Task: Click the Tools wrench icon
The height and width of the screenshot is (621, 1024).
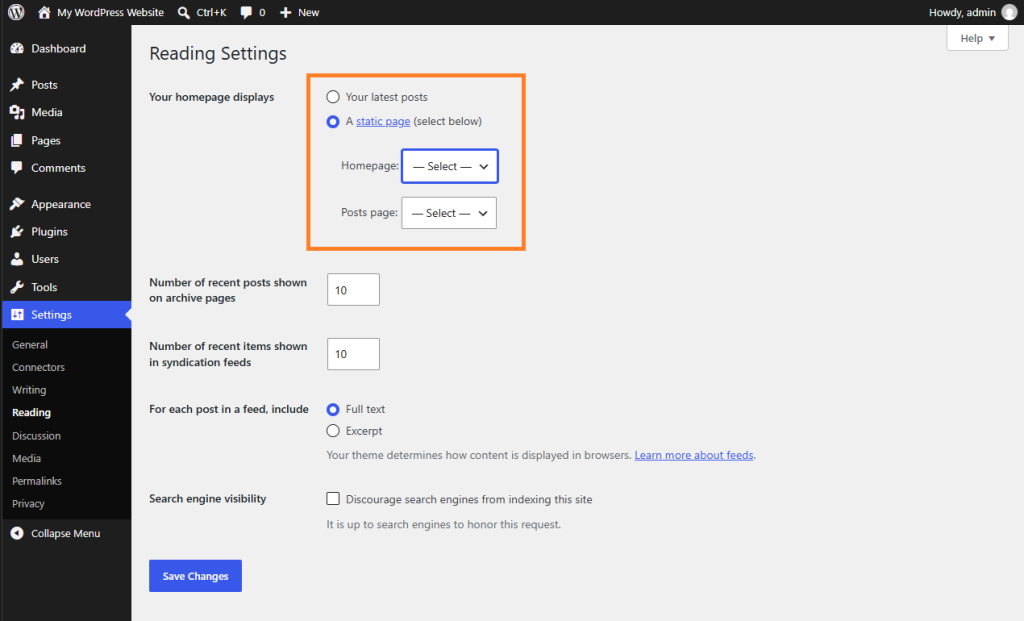Action: point(17,287)
